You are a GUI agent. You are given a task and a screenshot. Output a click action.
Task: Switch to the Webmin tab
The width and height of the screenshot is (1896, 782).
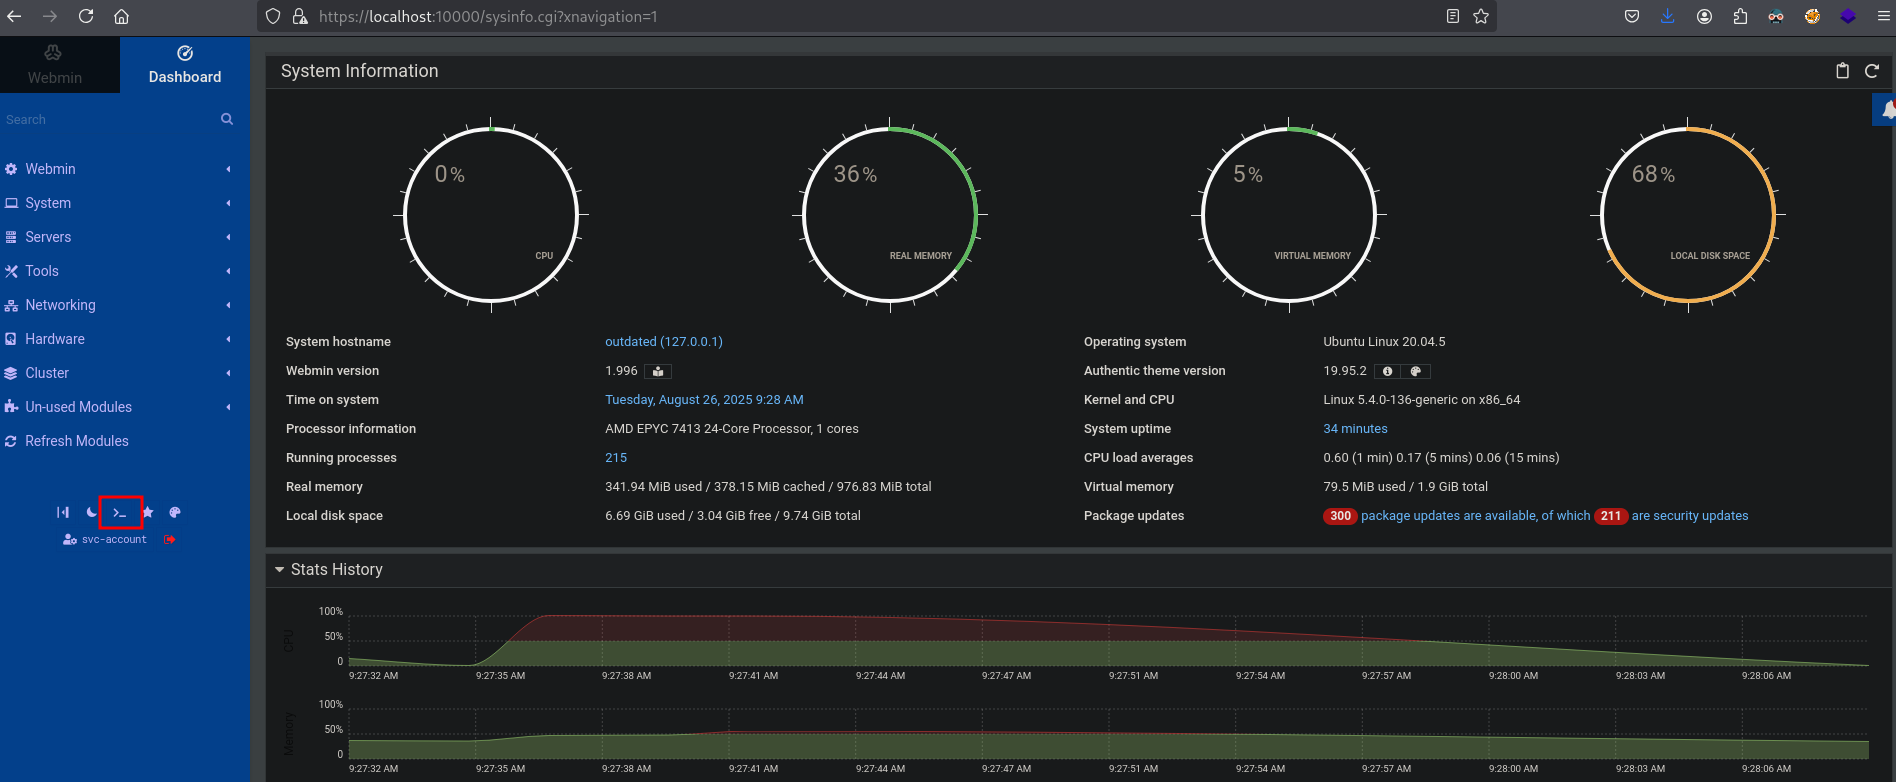point(55,66)
